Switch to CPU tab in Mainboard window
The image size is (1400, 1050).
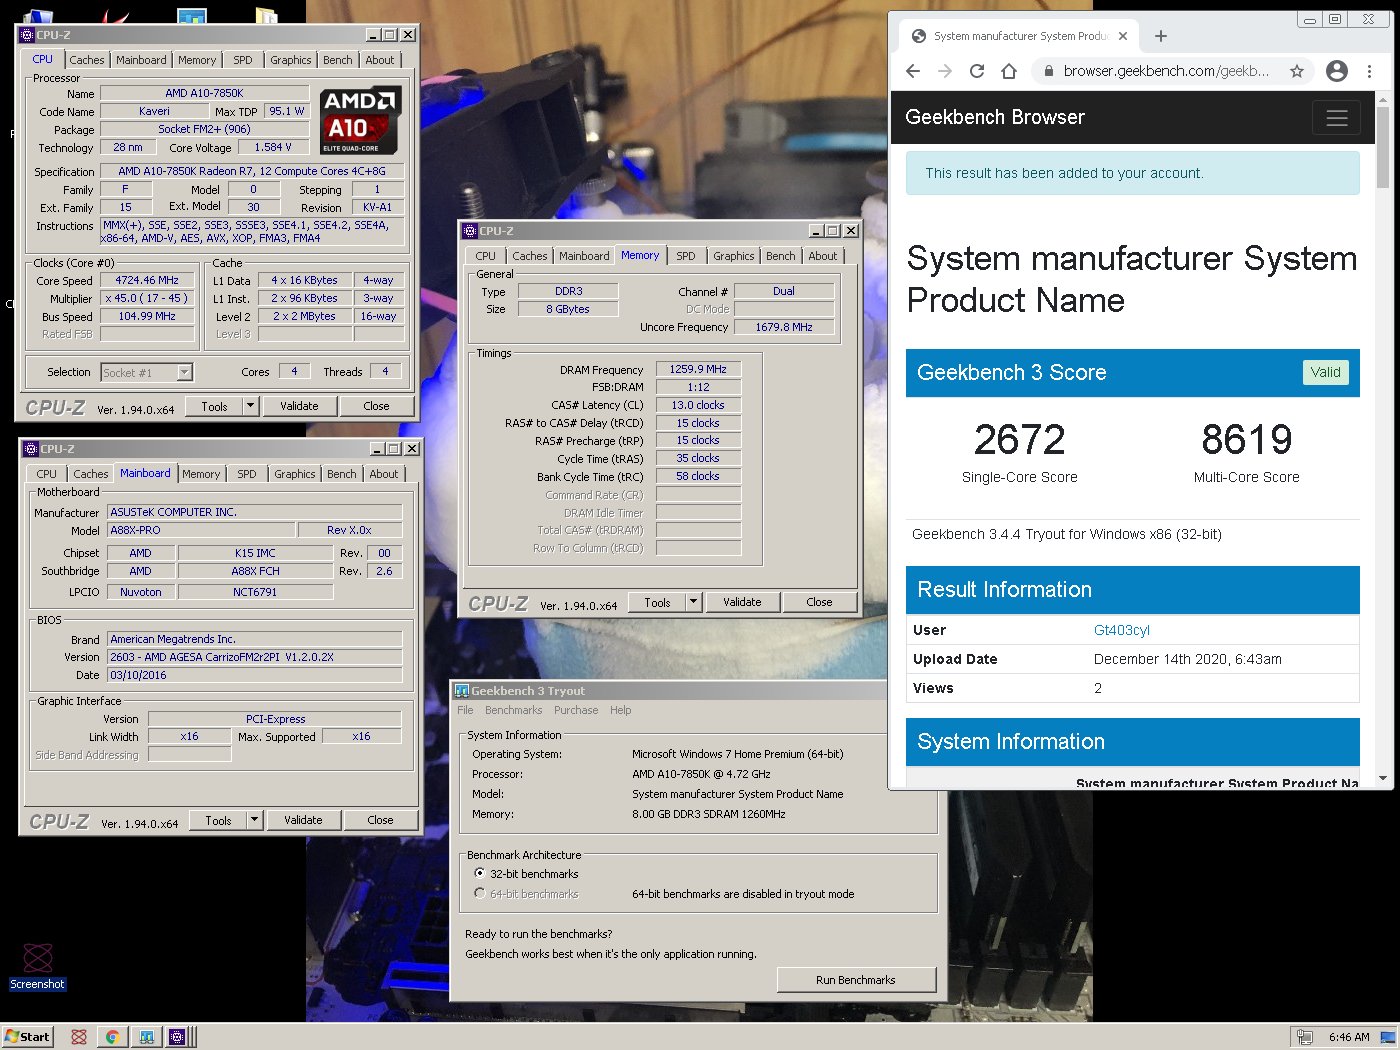click(x=47, y=474)
